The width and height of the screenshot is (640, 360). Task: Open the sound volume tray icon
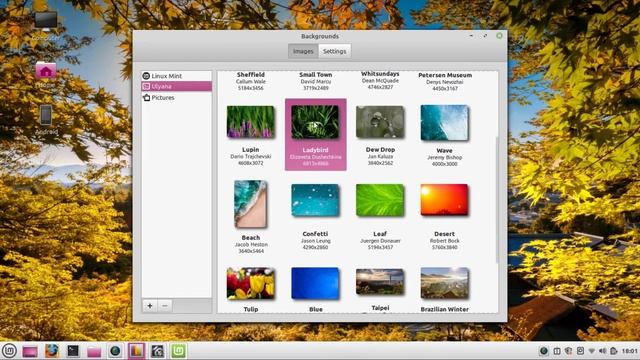coord(602,351)
